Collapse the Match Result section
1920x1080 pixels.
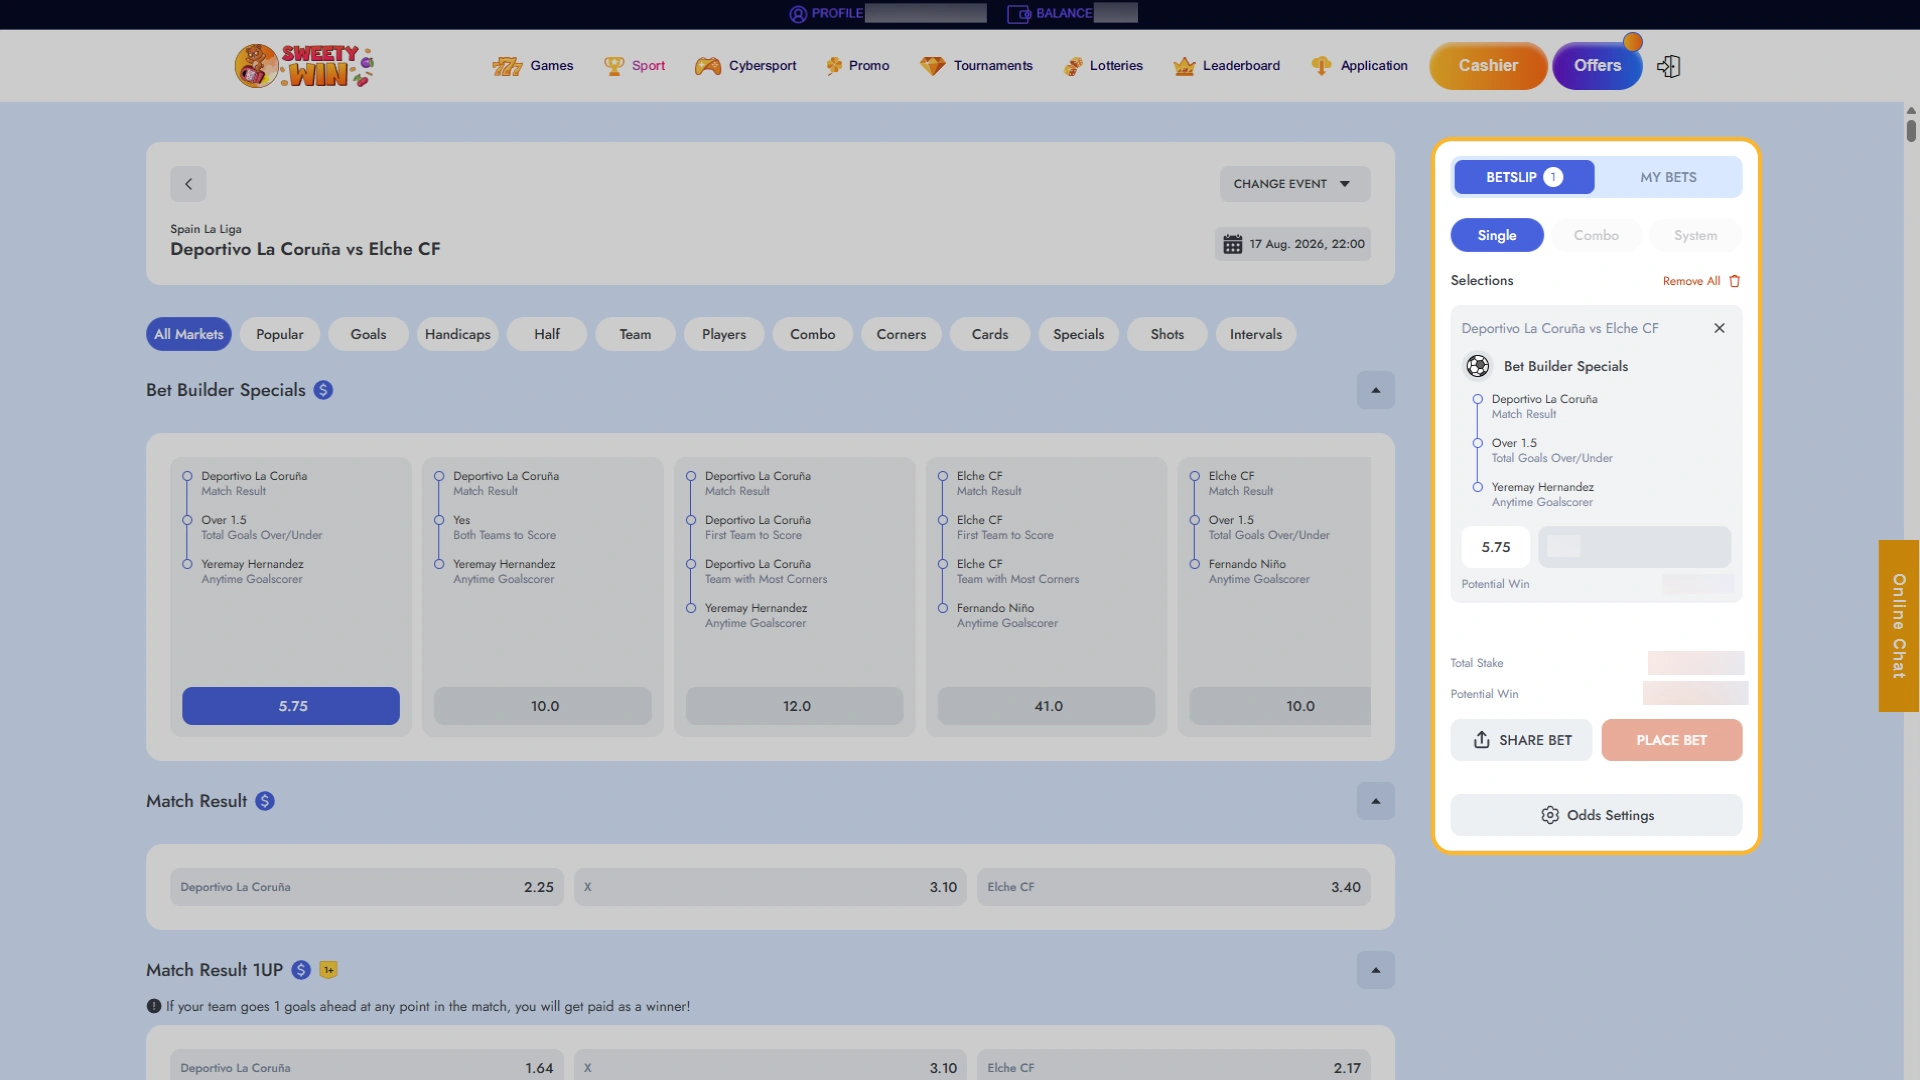1376,801
